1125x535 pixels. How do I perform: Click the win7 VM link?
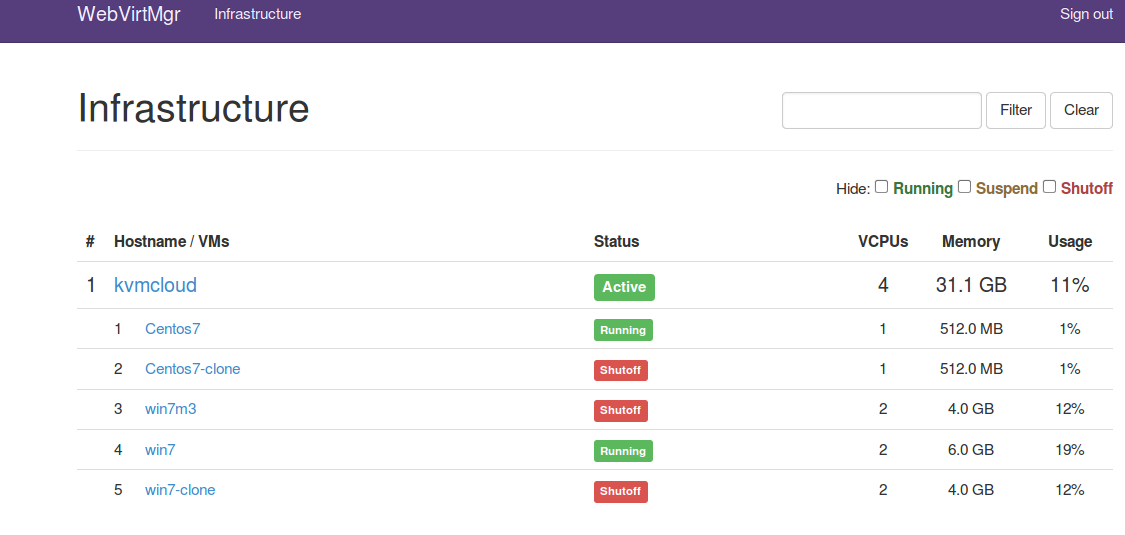(160, 450)
